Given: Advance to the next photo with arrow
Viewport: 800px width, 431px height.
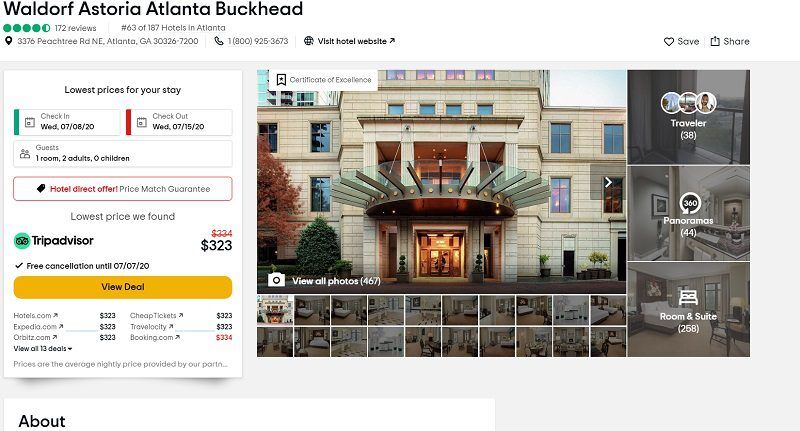Looking at the screenshot, I should click(608, 182).
